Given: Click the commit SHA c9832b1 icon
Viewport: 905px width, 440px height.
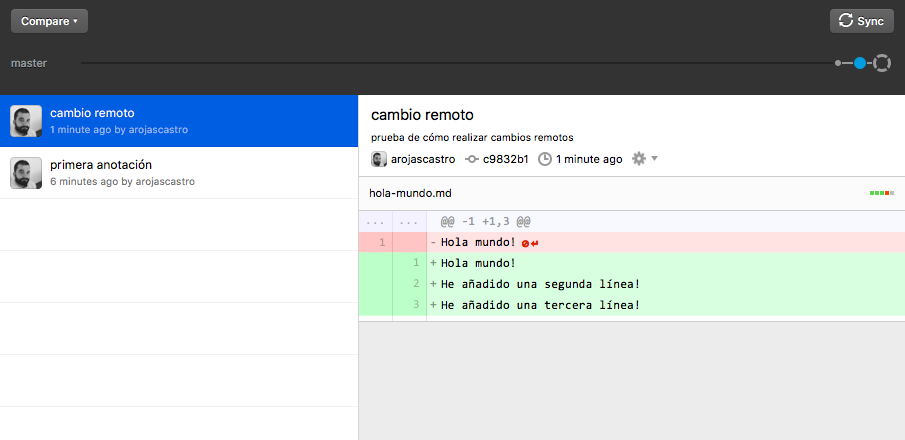Looking at the screenshot, I should (x=472, y=159).
